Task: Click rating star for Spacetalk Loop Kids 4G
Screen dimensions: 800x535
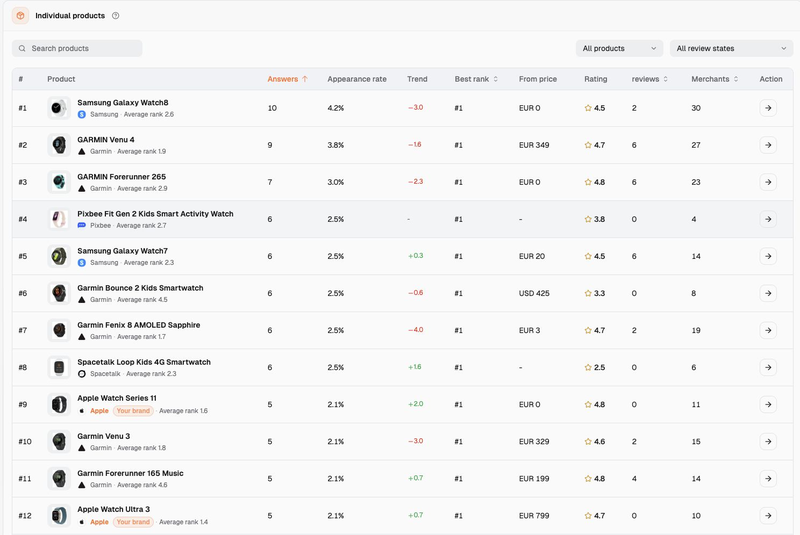Action: [588, 367]
